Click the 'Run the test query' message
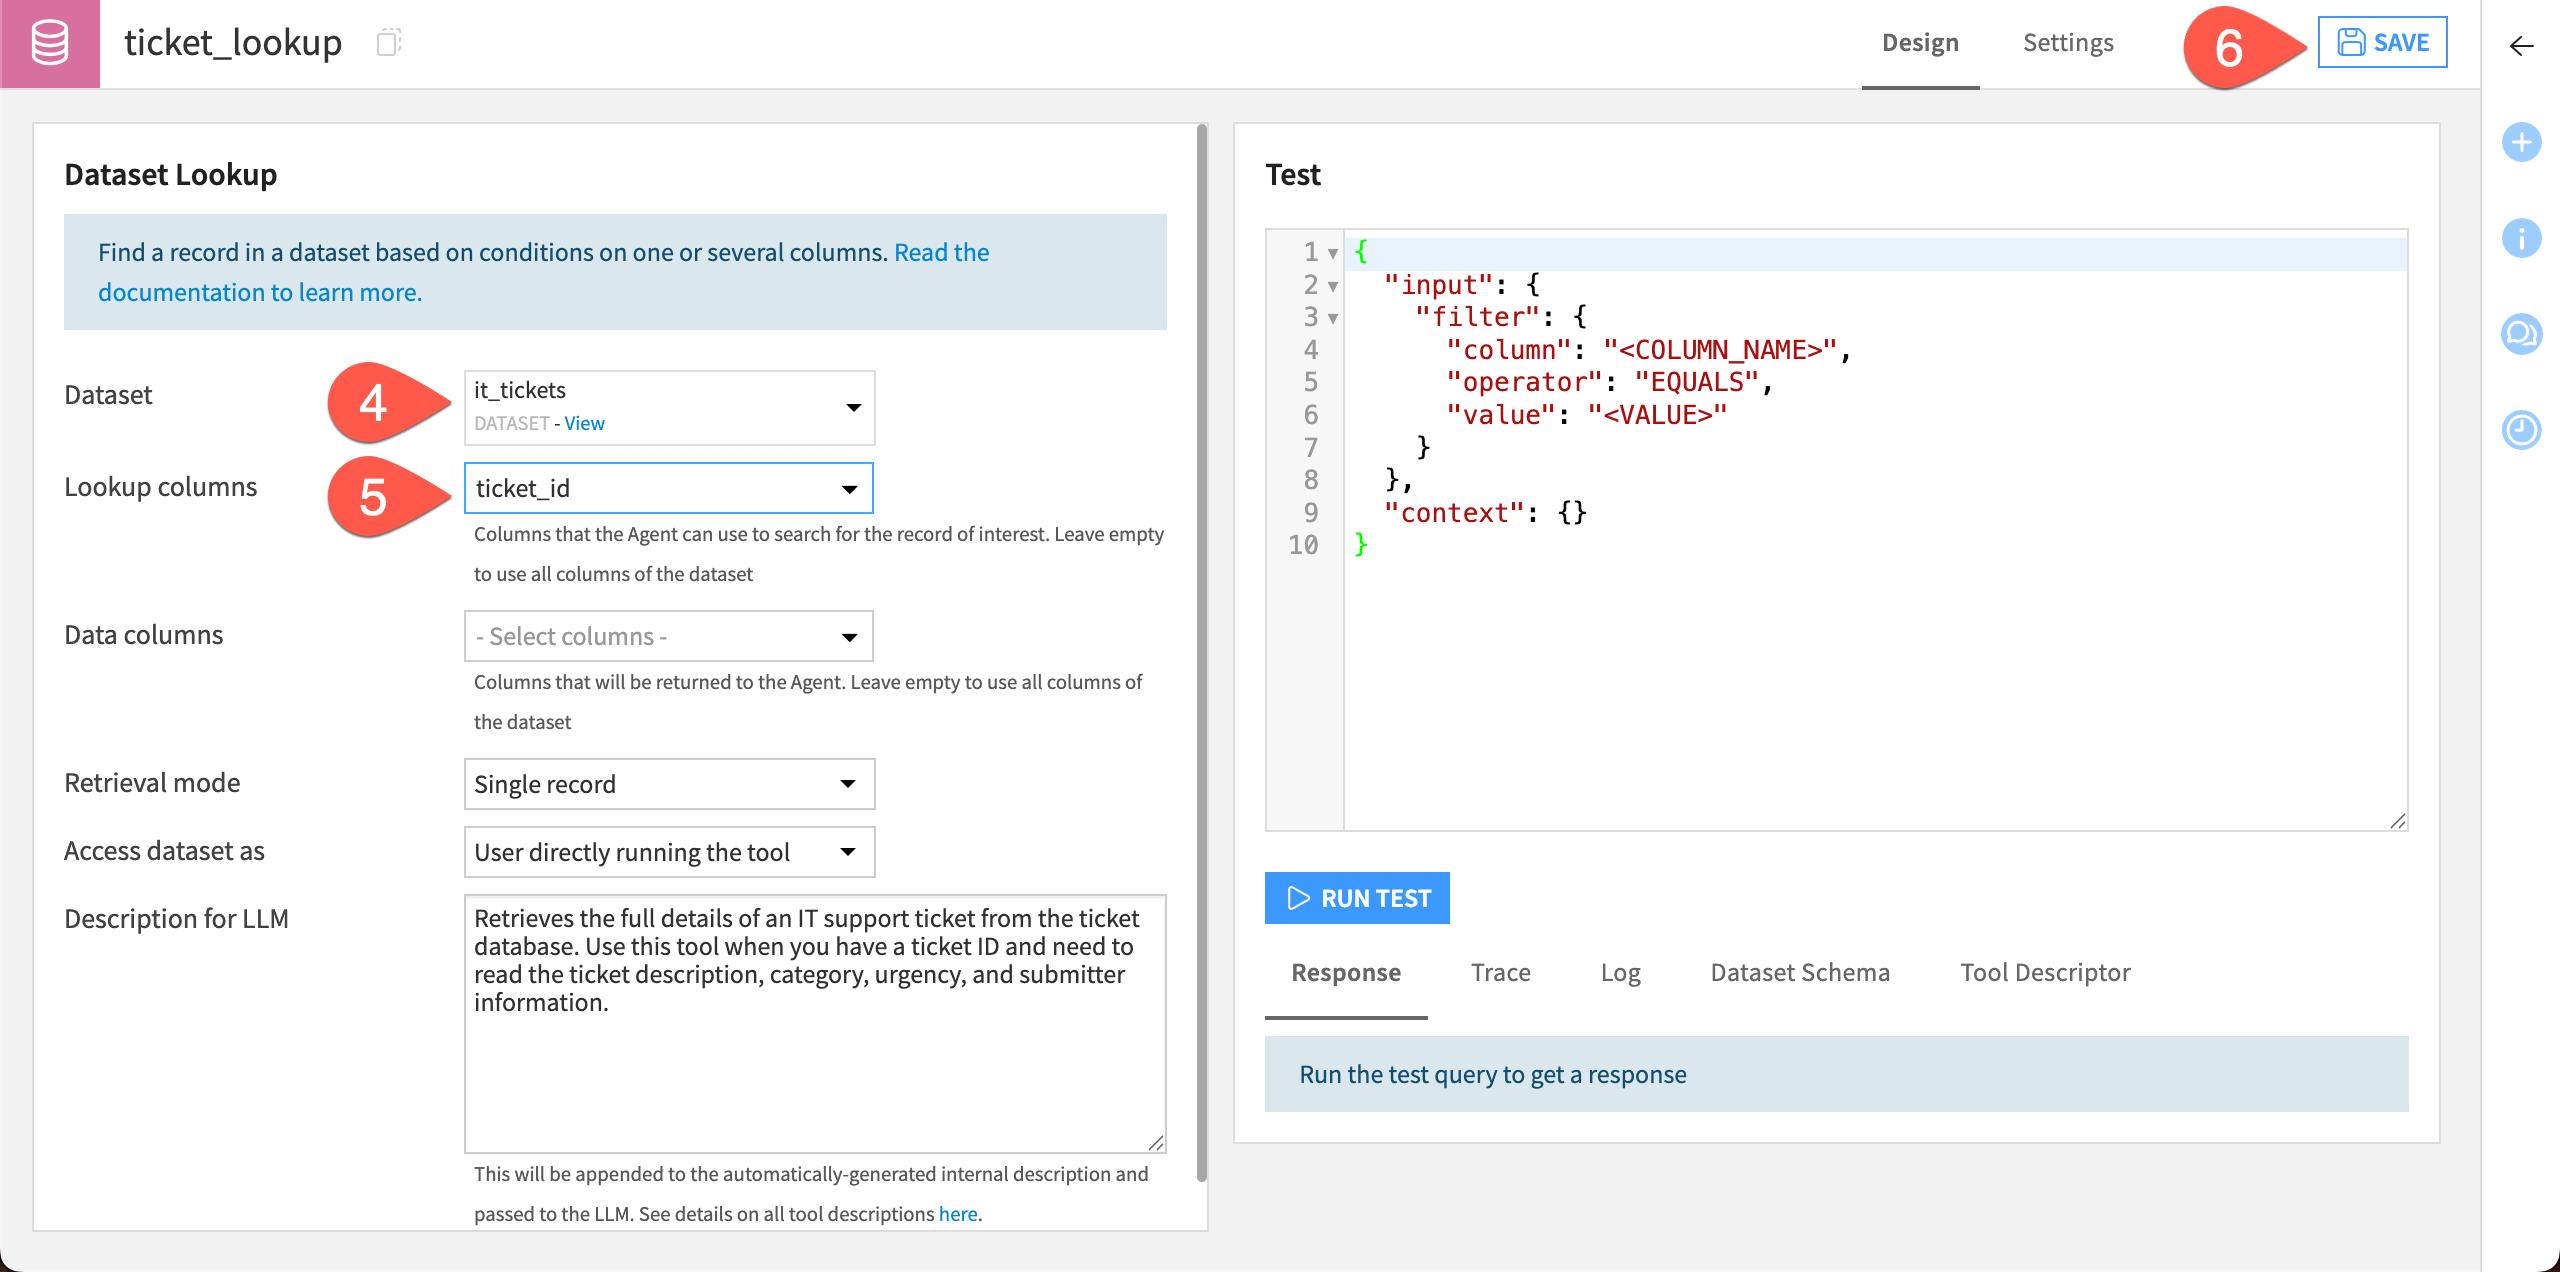Screen dimensions: 2560x1272 tap(1492, 1075)
